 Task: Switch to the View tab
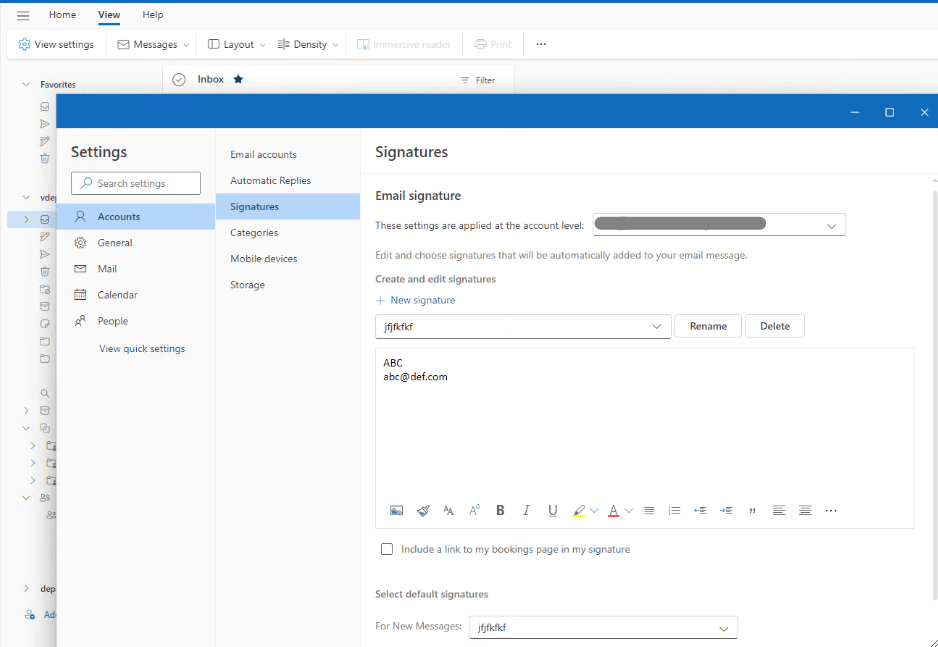point(109,15)
